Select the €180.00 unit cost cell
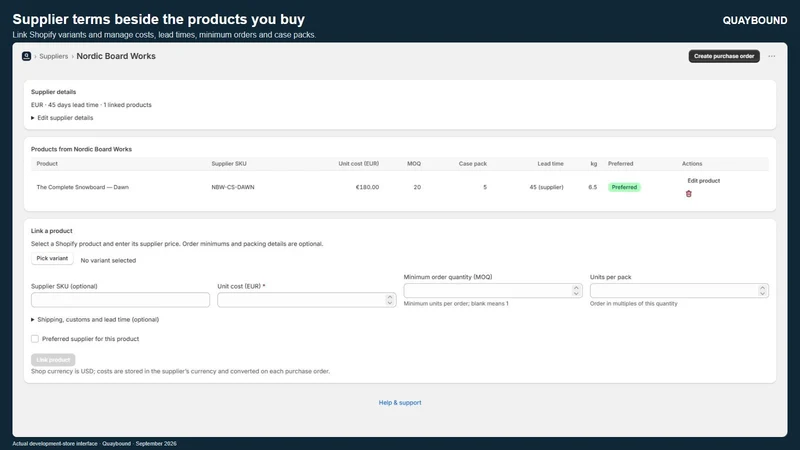800x450 pixels. click(367, 187)
